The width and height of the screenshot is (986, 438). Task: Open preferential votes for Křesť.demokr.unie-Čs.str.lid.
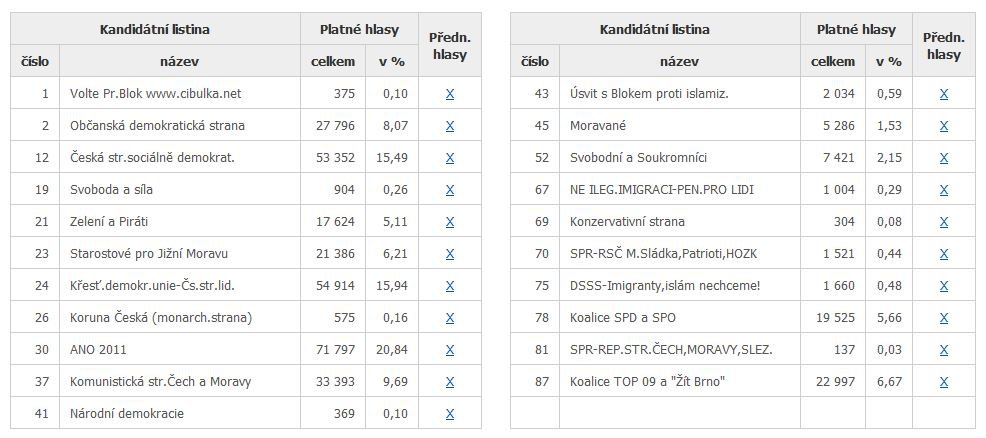coord(450,286)
